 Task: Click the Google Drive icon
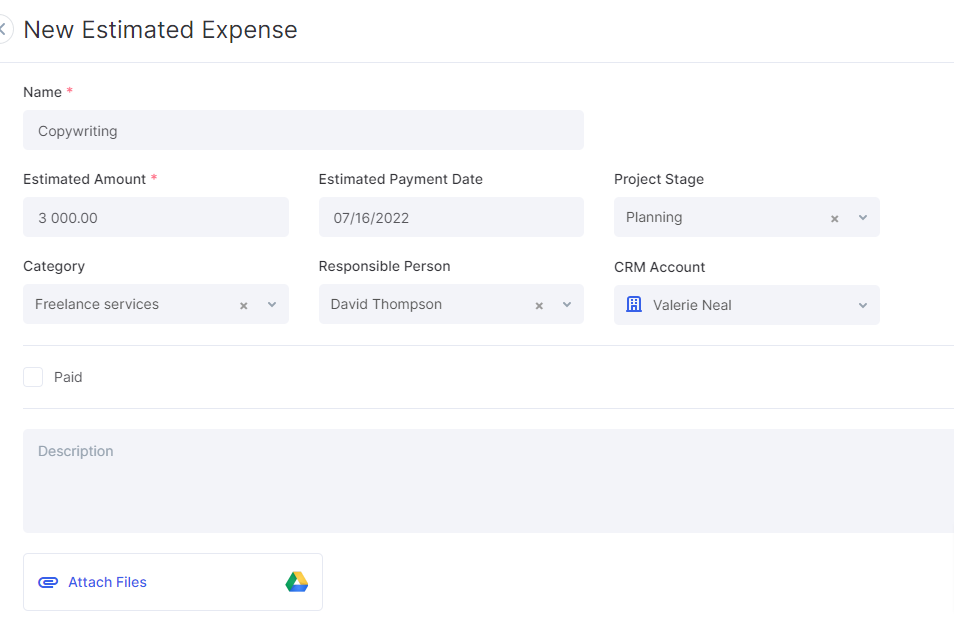[x=297, y=582]
